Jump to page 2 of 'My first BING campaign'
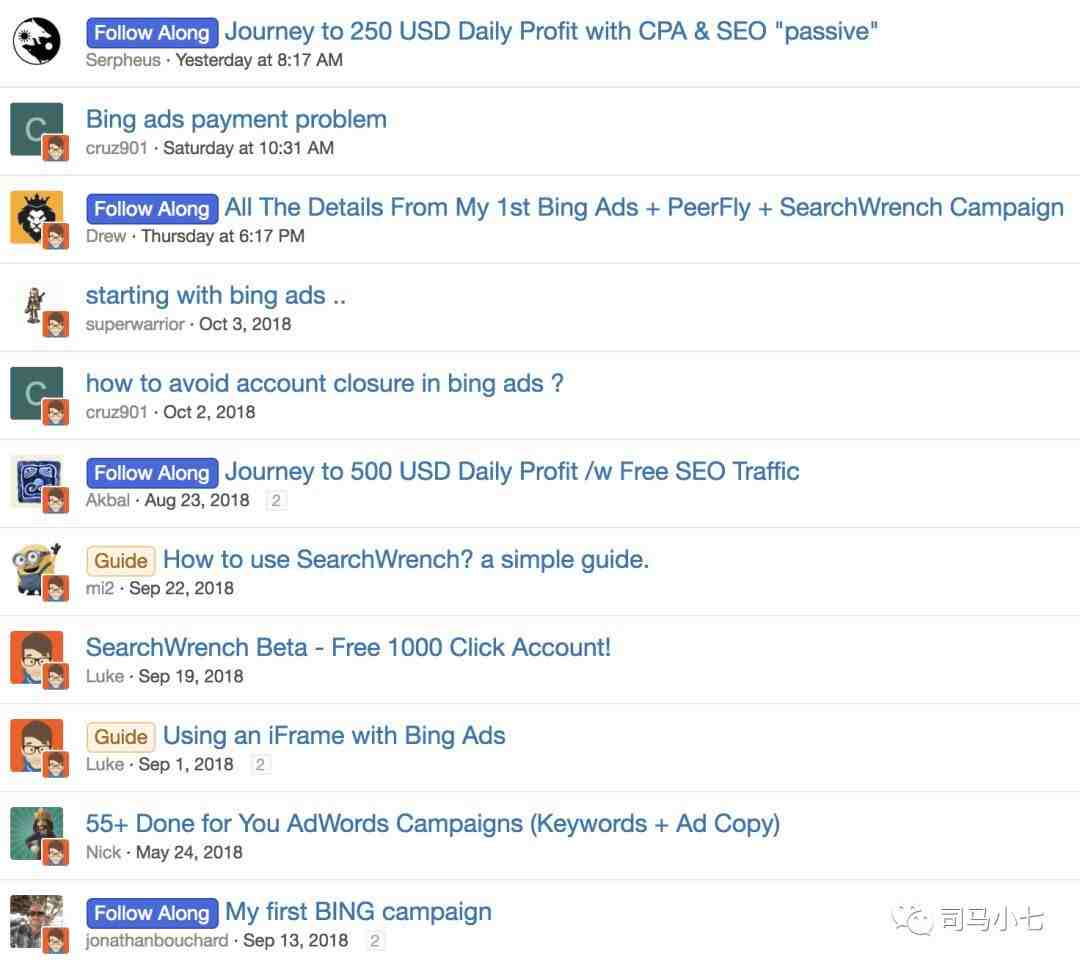The height and width of the screenshot is (967, 1080). (x=374, y=940)
